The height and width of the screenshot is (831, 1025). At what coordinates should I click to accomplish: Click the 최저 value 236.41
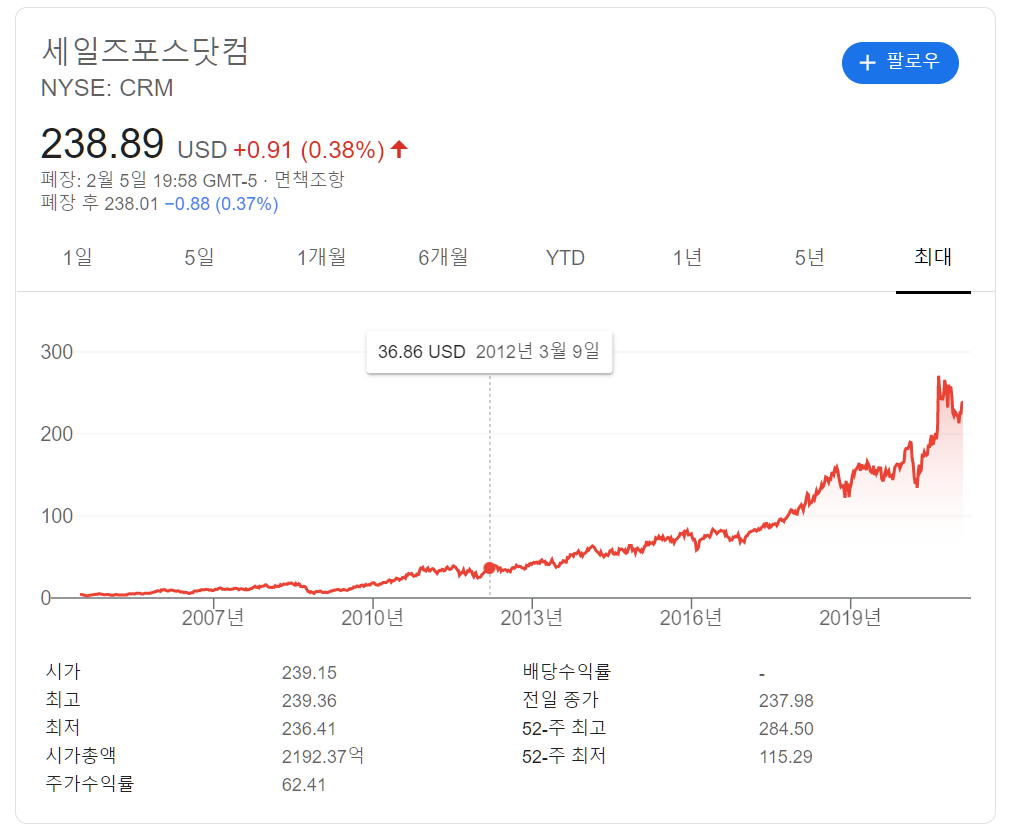309,729
